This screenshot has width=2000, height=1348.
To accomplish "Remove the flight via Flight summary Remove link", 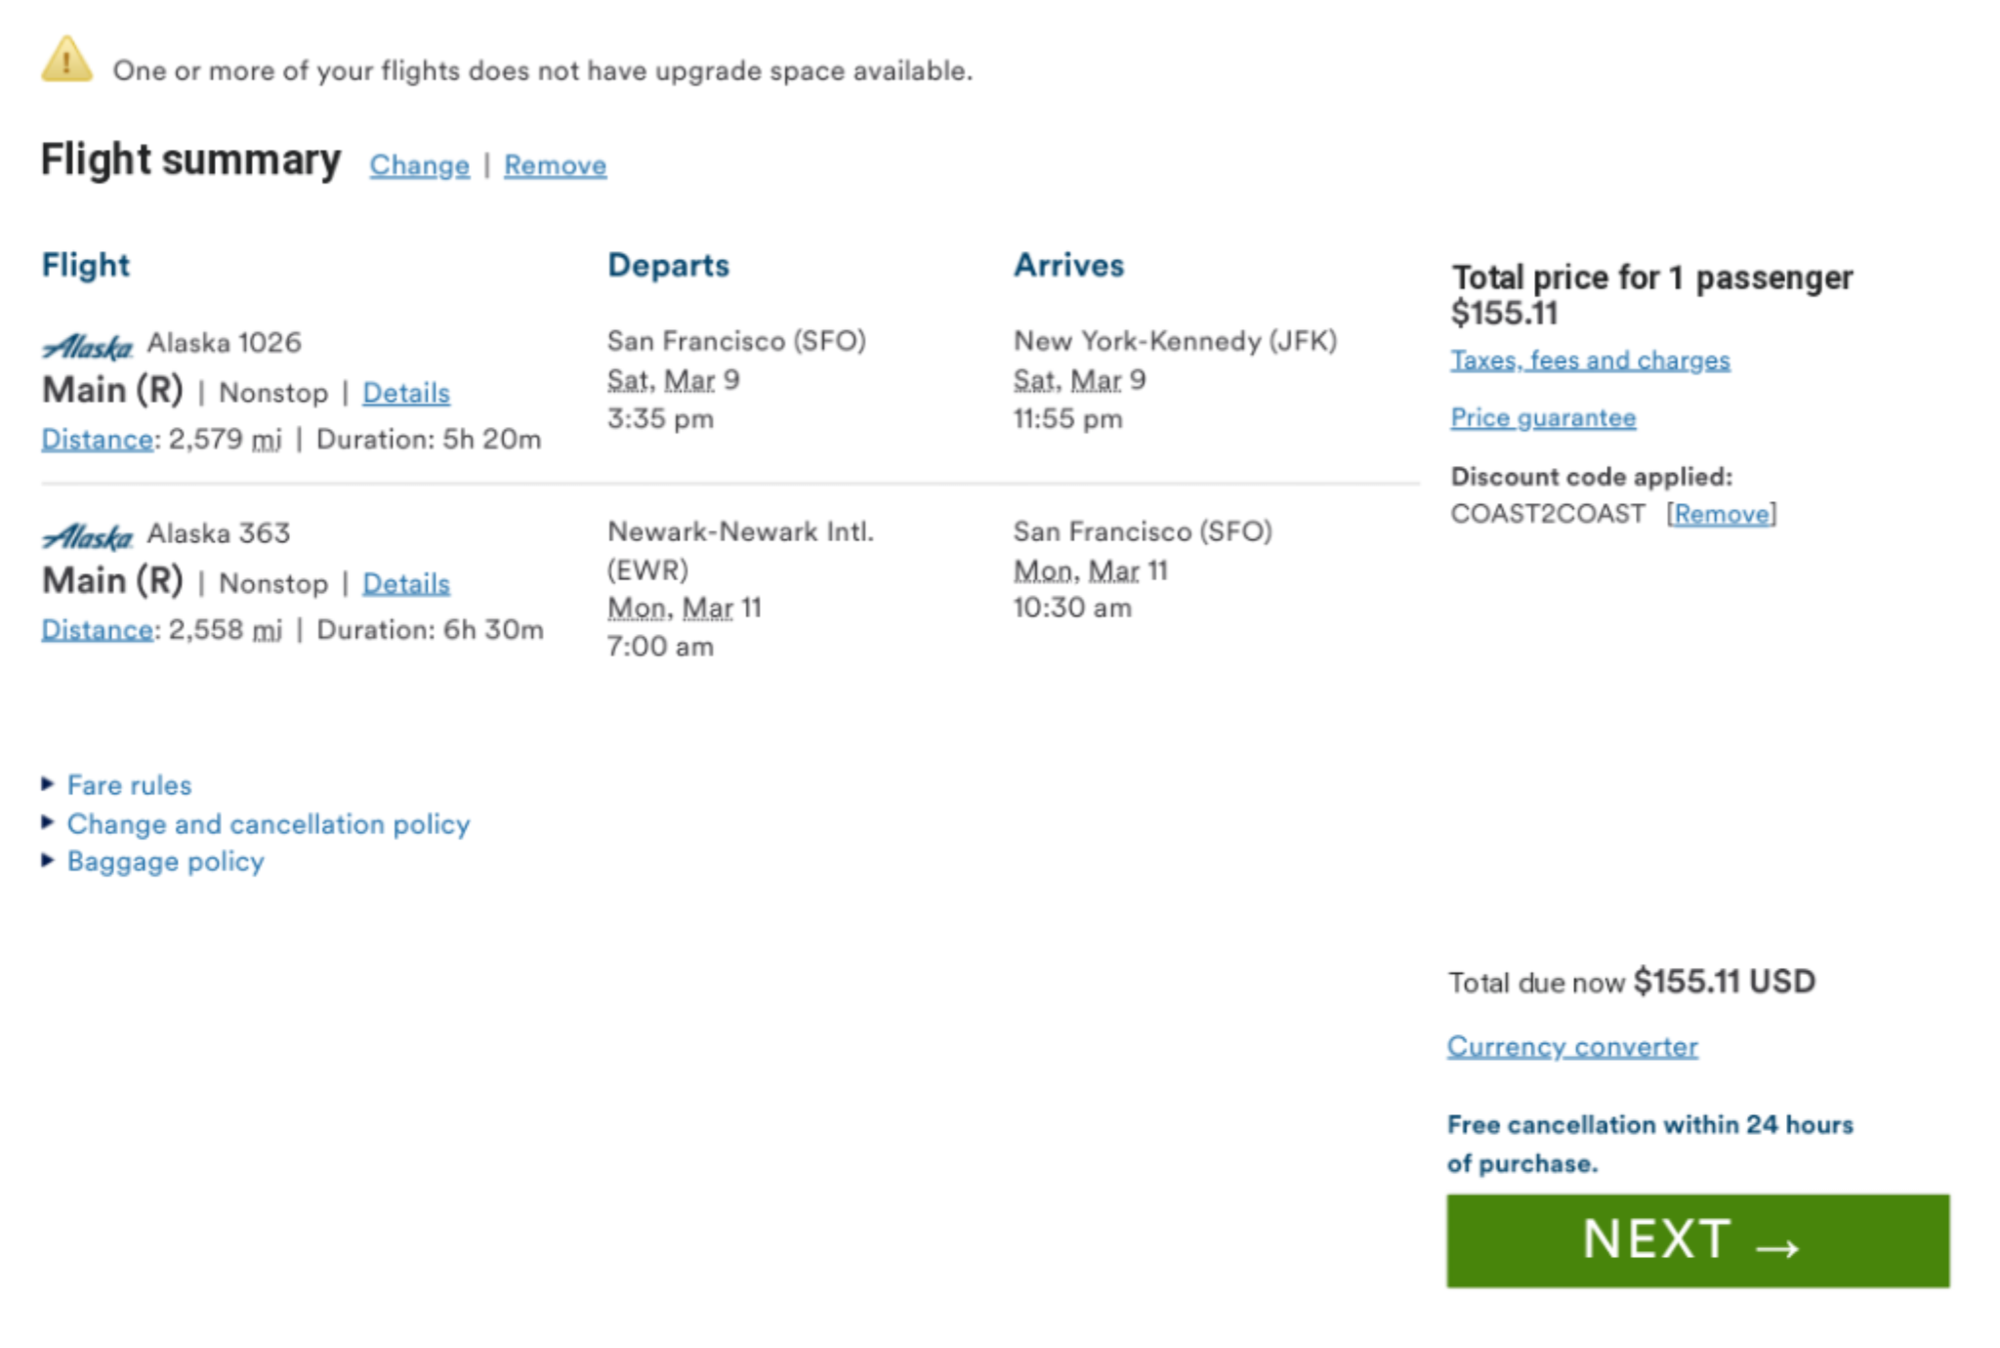I will point(555,165).
